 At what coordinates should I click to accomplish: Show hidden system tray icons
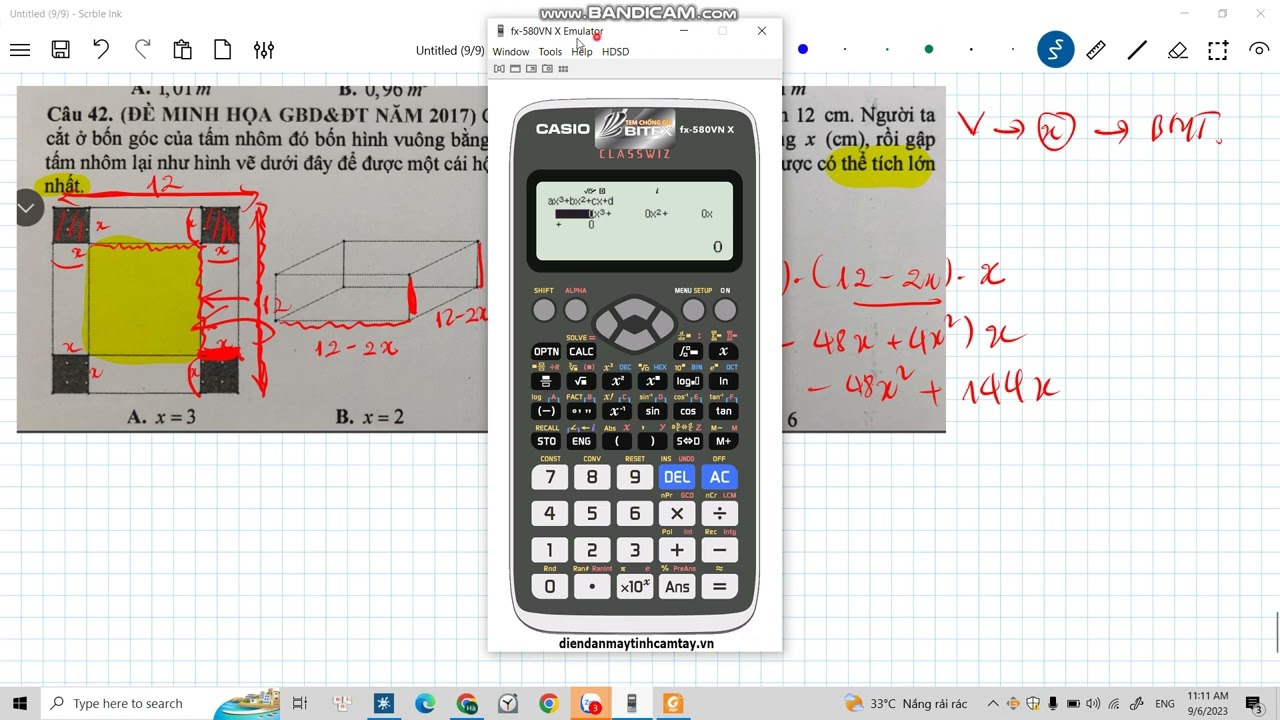(x=993, y=704)
